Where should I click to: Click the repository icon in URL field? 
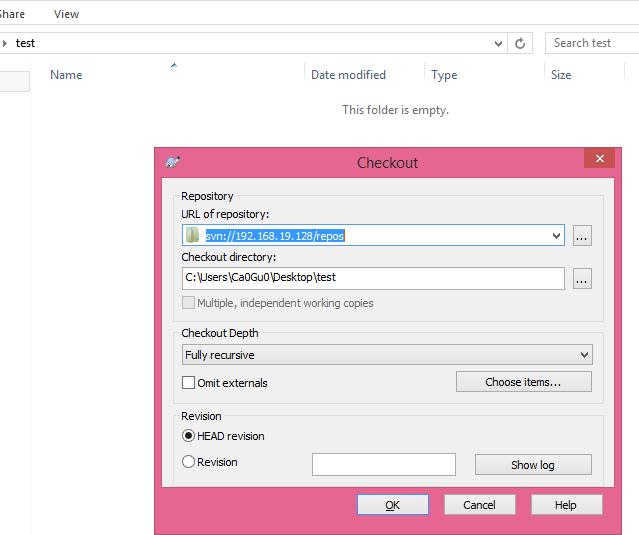coord(193,235)
